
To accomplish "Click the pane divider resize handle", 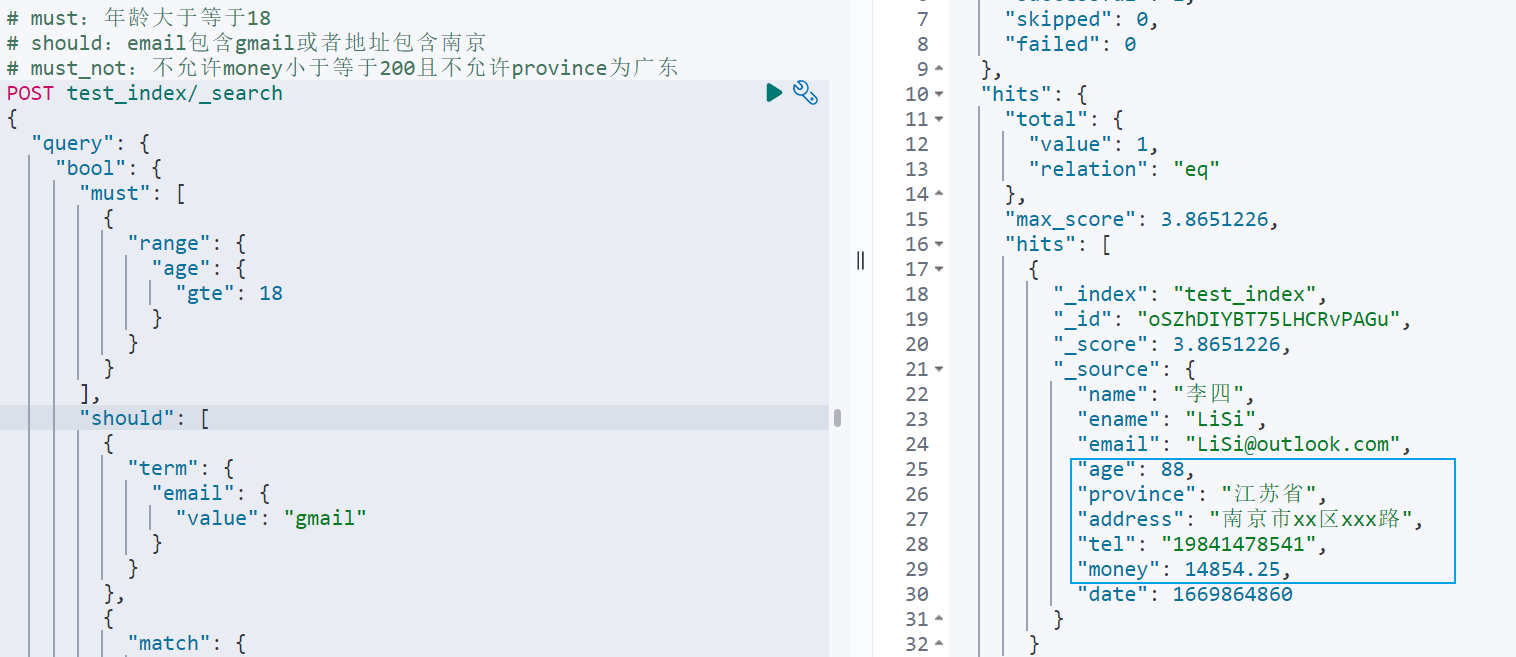I will 860,261.
